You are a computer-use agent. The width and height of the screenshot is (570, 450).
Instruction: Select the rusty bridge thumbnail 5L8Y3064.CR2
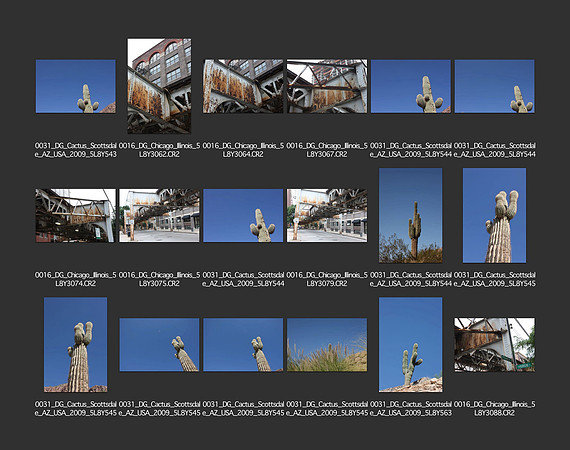pyautogui.click(x=243, y=86)
